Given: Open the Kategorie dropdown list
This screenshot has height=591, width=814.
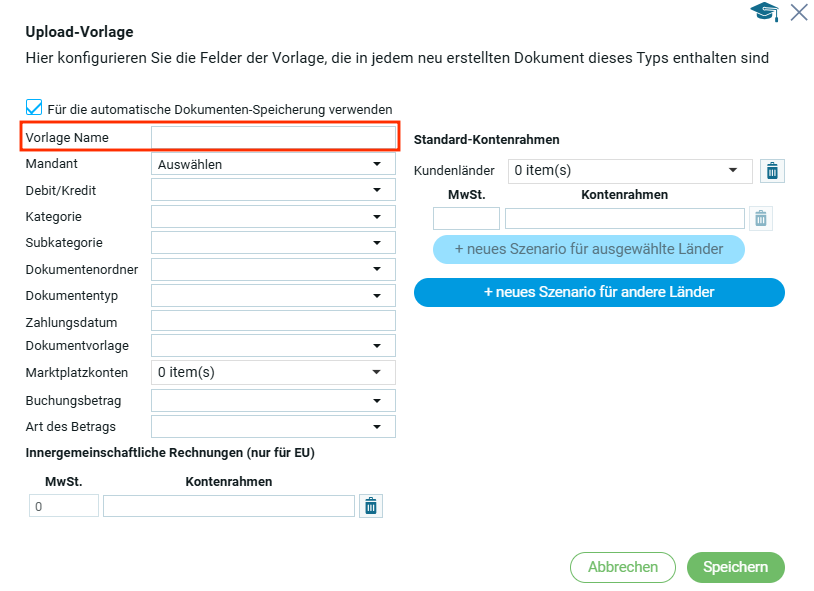Looking at the screenshot, I should [x=273, y=216].
